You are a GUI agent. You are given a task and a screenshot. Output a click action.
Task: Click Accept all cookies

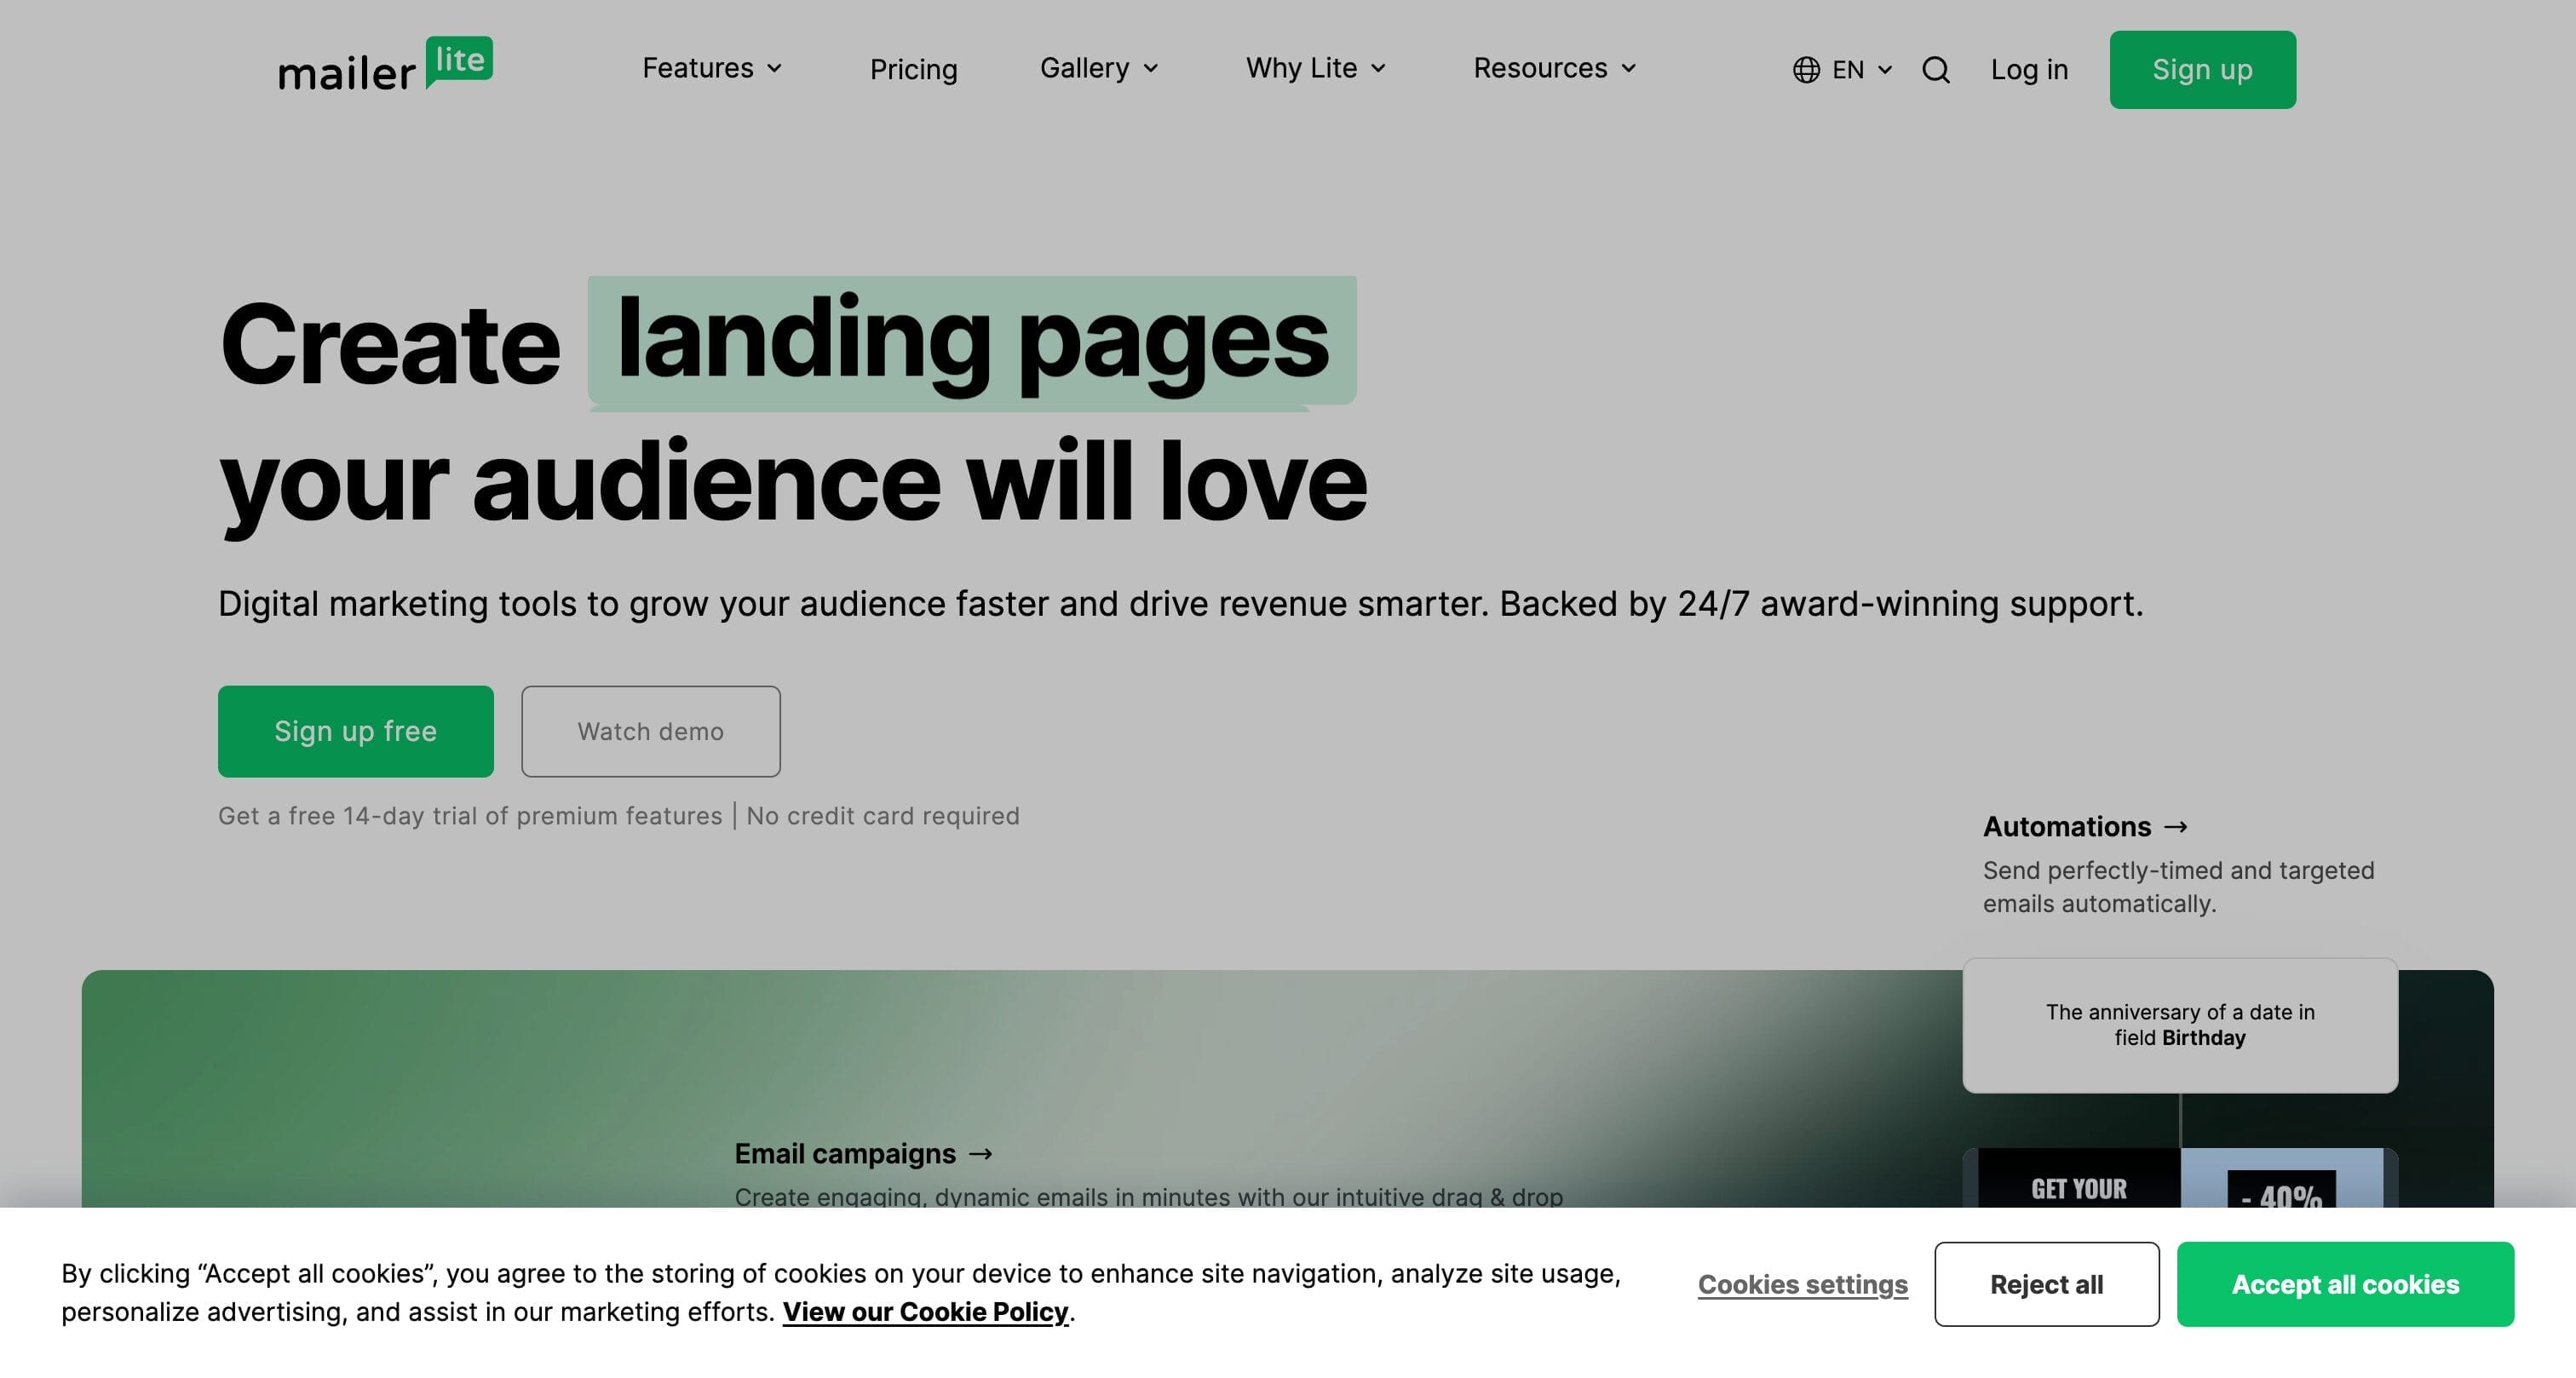pos(2345,1284)
